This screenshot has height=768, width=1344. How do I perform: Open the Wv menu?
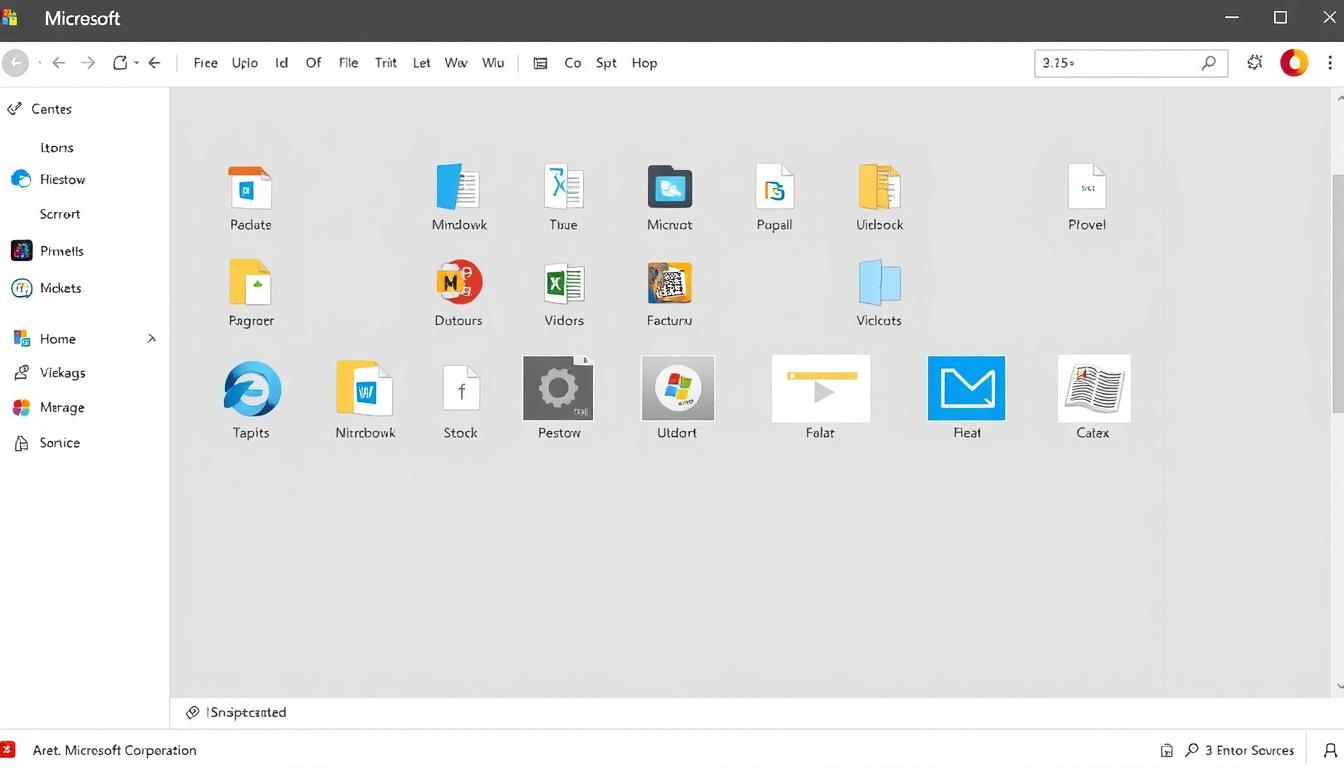click(456, 63)
